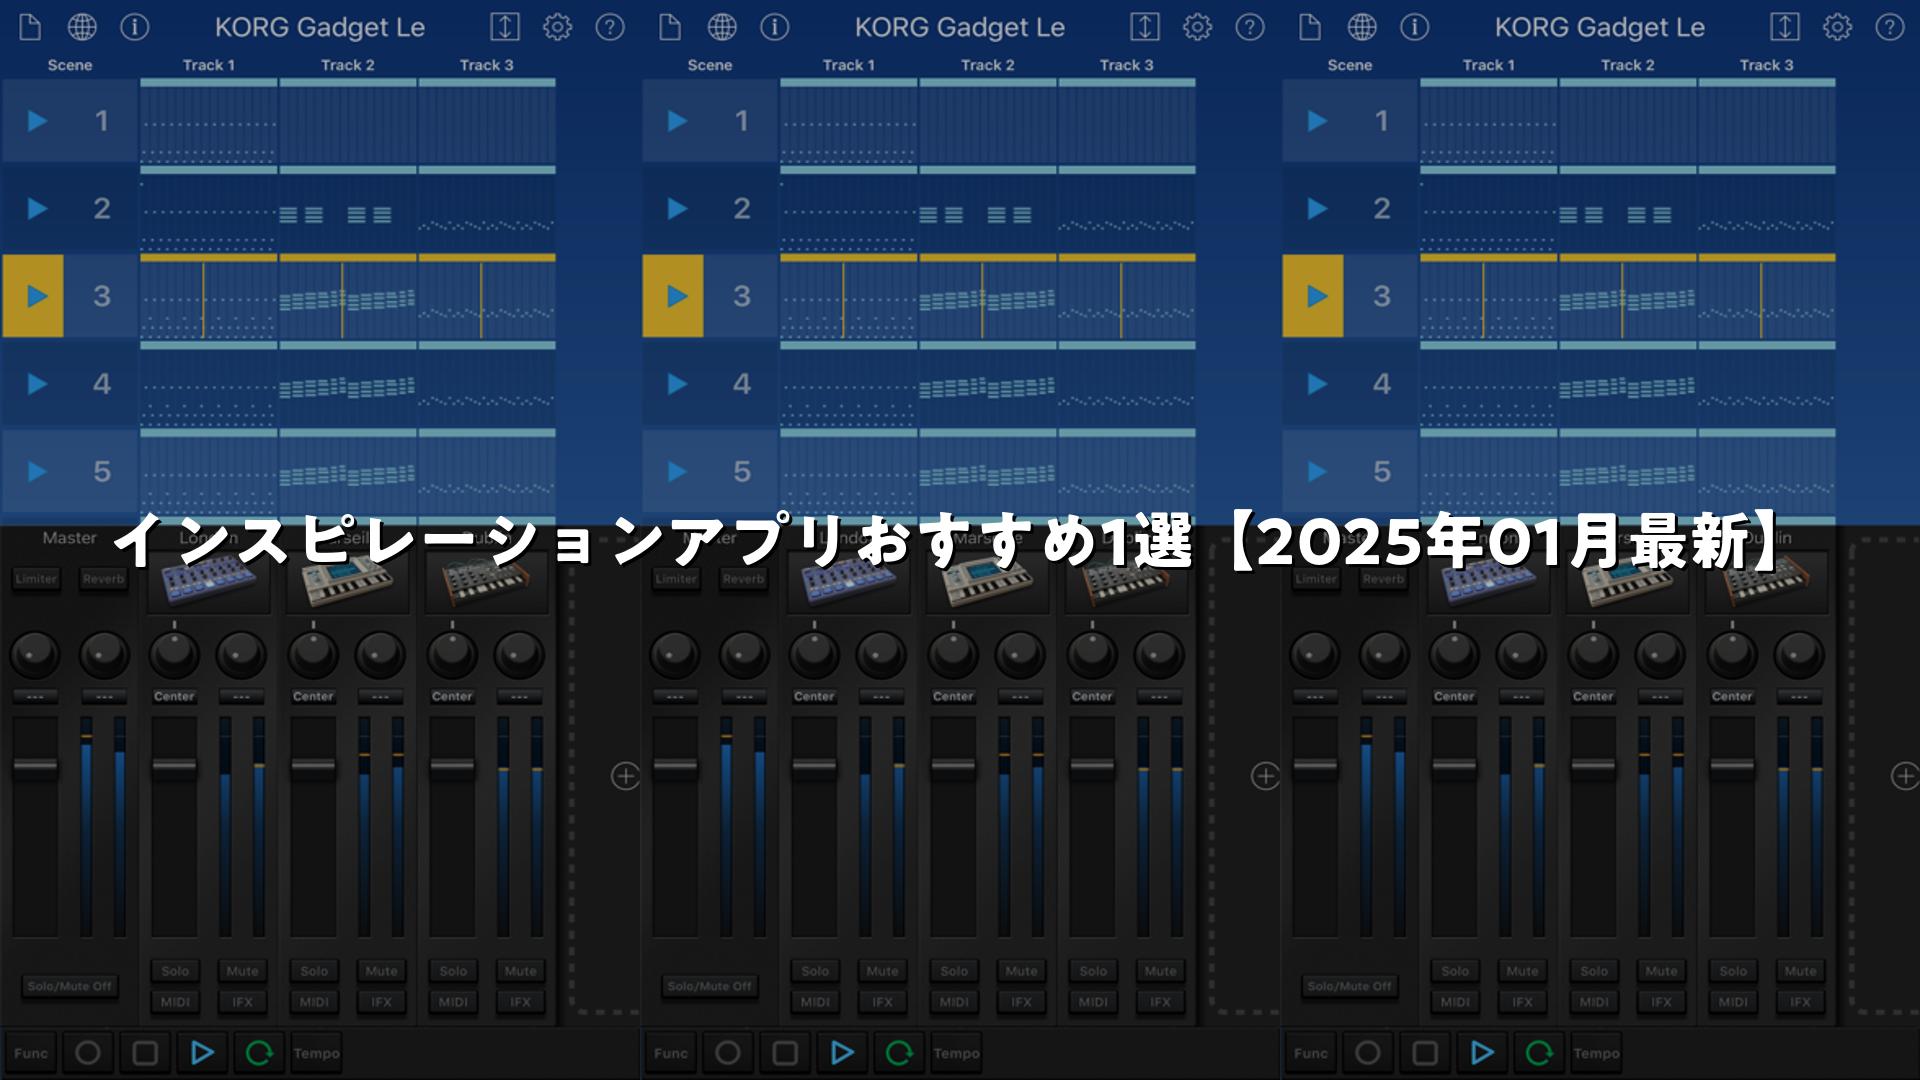Select Track 3 header in left screenshot
This screenshot has width=1920, height=1080.
[x=487, y=65]
